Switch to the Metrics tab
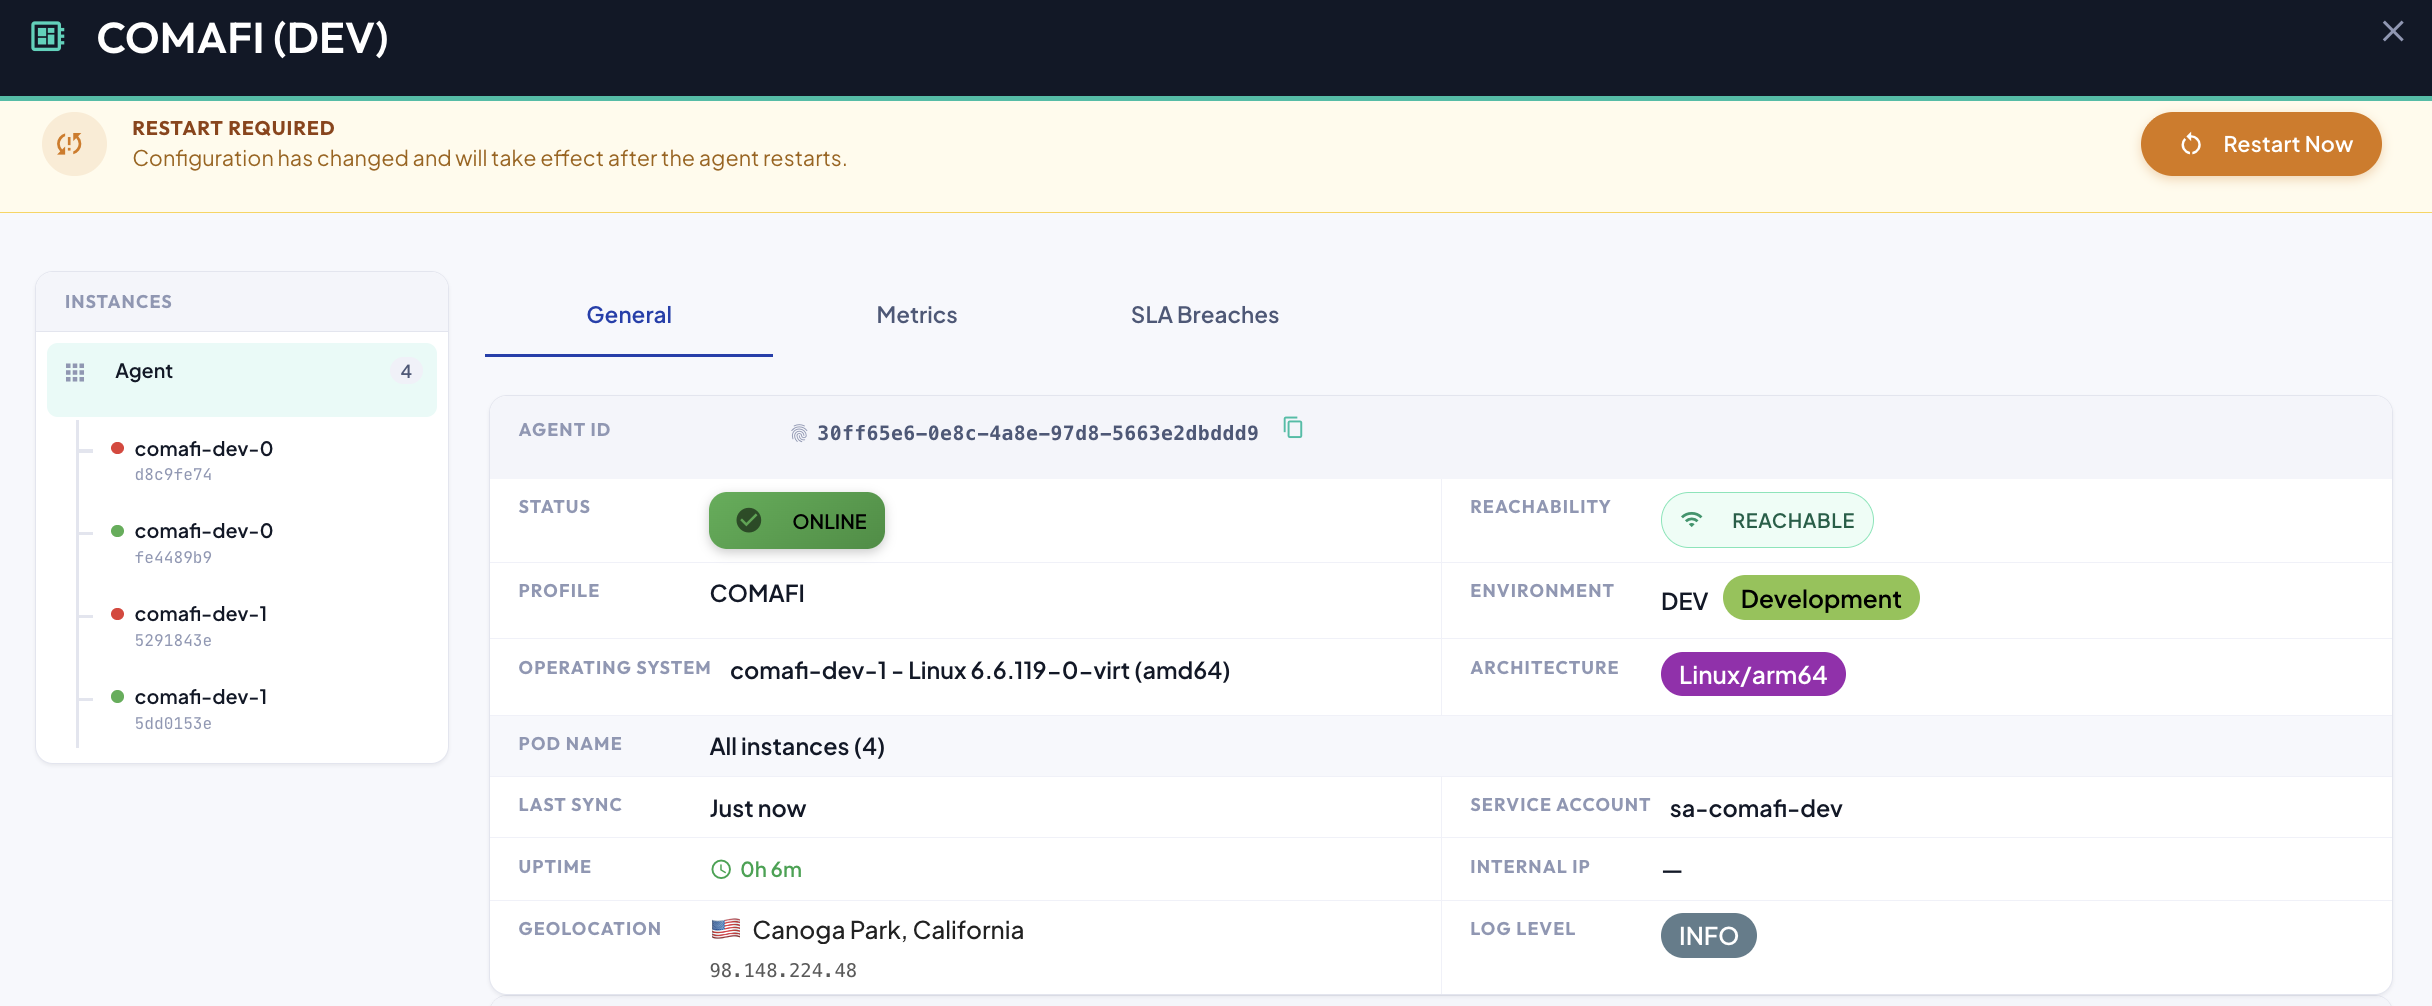 [x=917, y=315]
